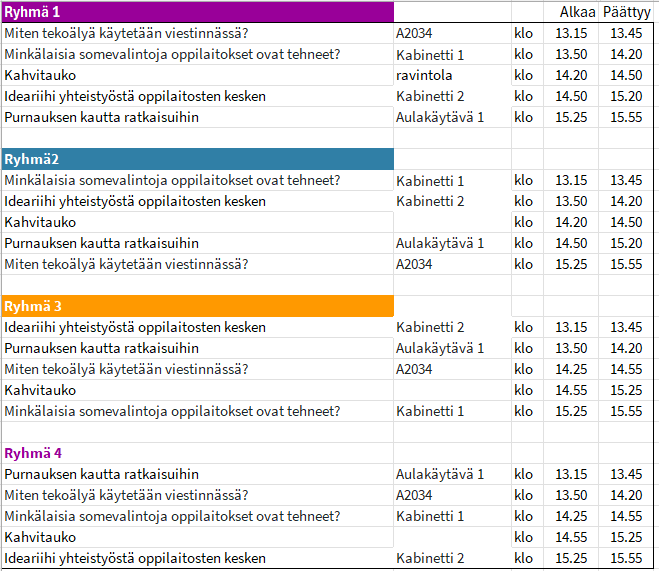The width and height of the screenshot is (659, 571).
Task: Click the ravintola location cell
Action: (x=424, y=75)
